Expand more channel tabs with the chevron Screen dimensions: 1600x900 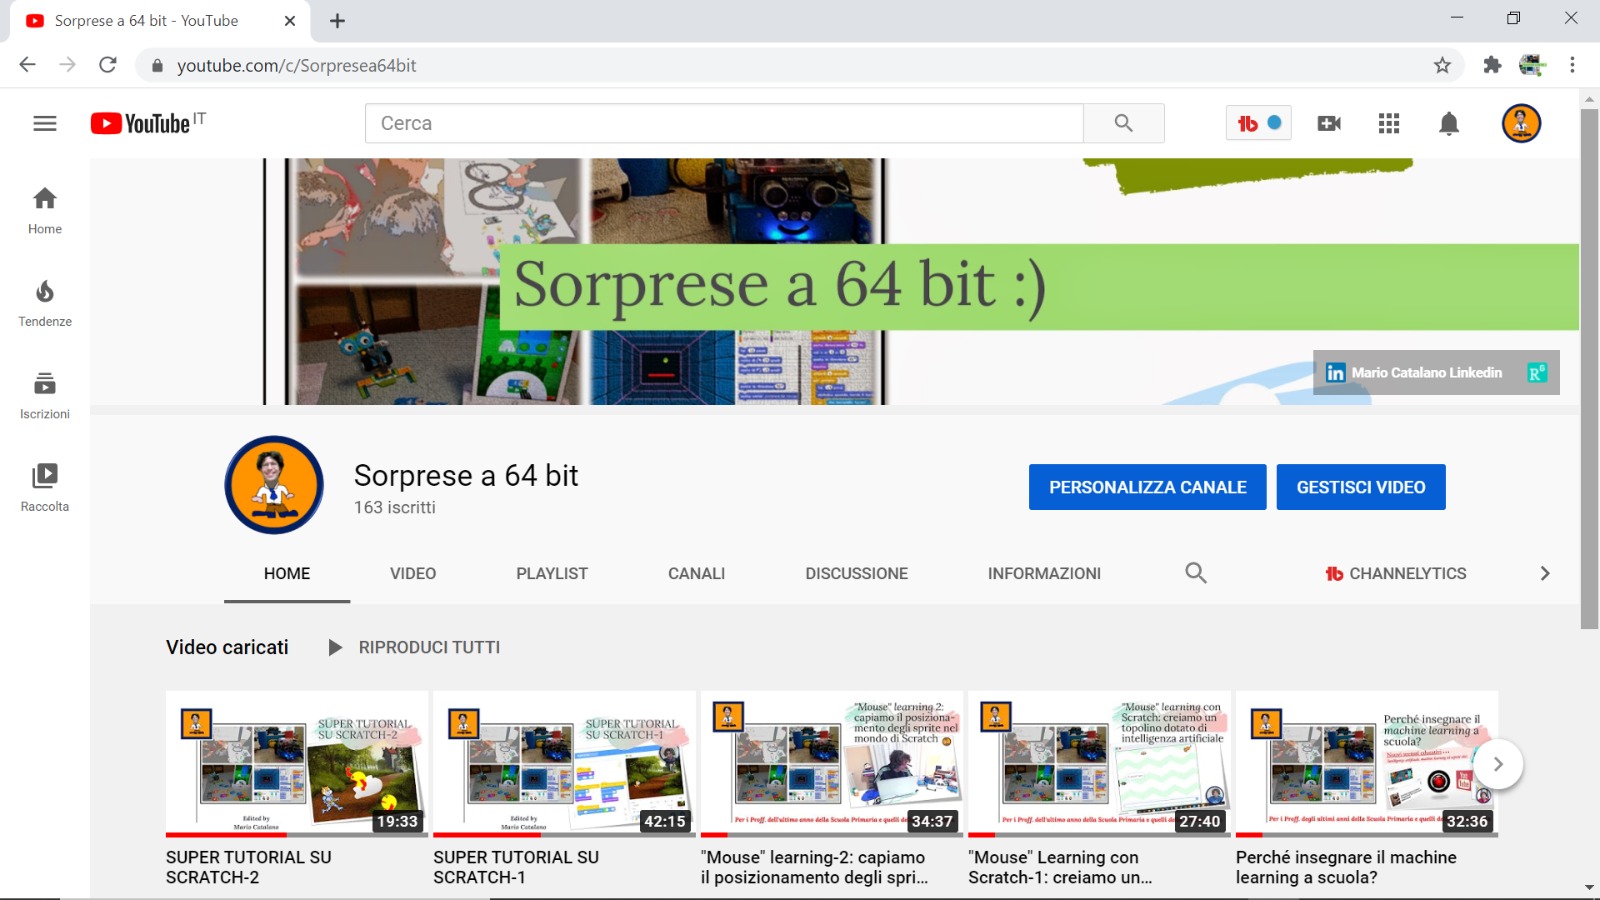point(1545,573)
